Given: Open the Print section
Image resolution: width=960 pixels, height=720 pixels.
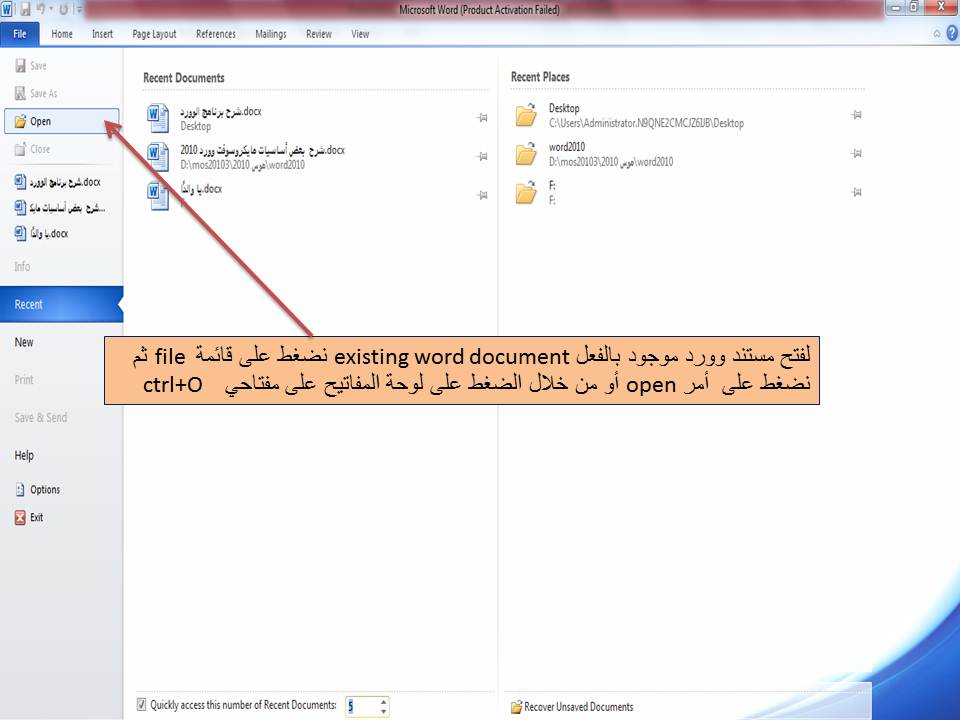Looking at the screenshot, I should pyautogui.click(x=24, y=380).
